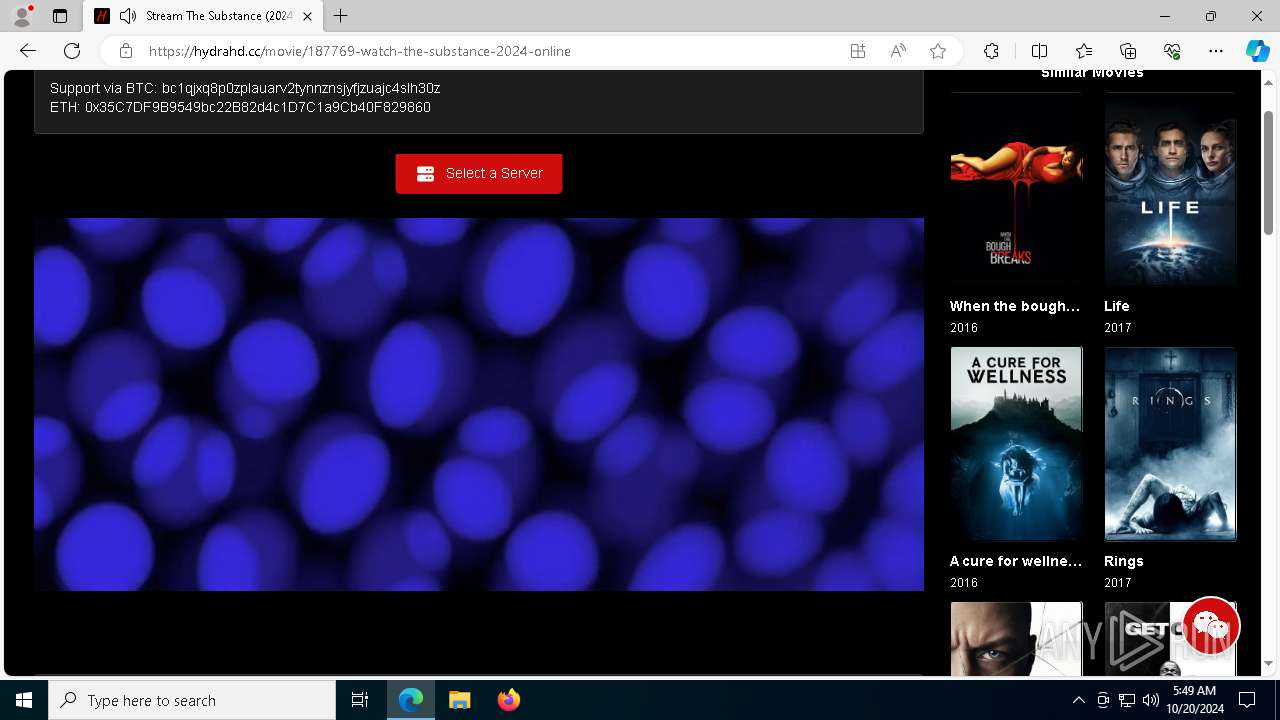This screenshot has width=1280, height=720.
Task: Click the address bar URL
Action: [360, 51]
